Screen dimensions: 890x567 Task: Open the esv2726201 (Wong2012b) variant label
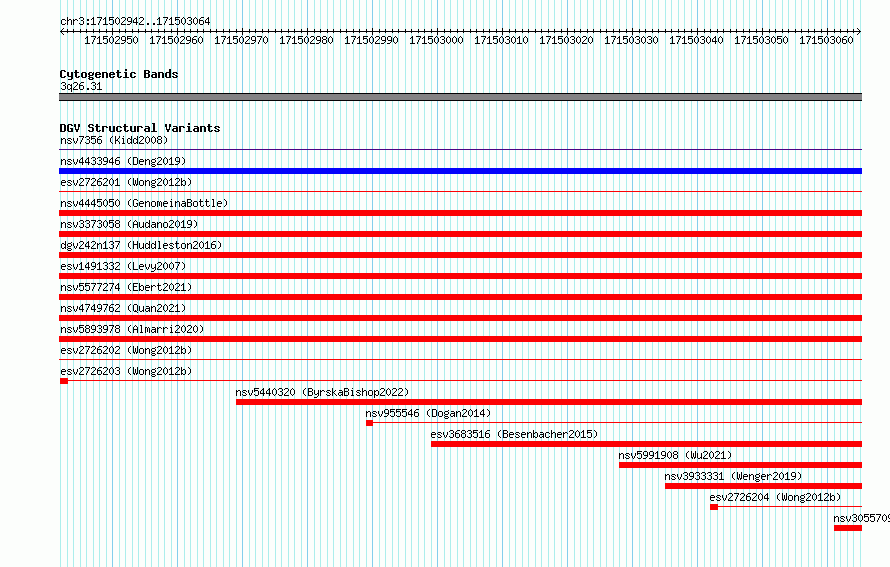click(126, 182)
